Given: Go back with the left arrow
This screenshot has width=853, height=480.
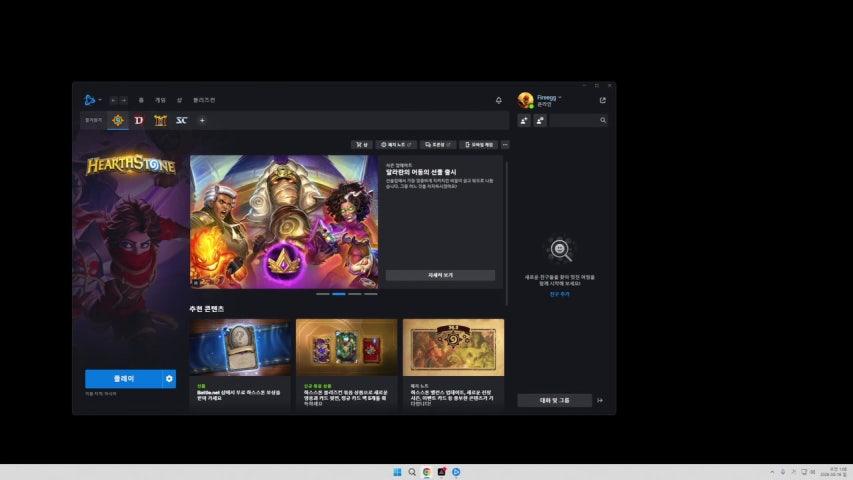Looking at the screenshot, I should 113,100.
